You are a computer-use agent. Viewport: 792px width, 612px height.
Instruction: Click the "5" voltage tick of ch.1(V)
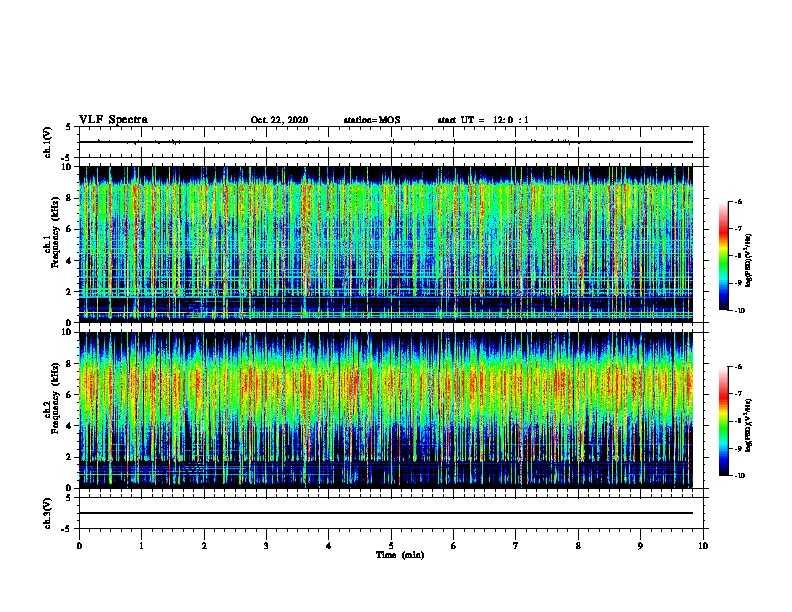click(x=69, y=127)
